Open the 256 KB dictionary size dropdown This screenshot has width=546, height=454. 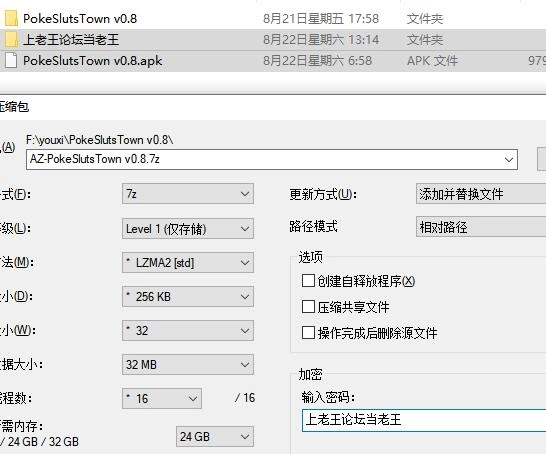pyautogui.click(x=188, y=297)
